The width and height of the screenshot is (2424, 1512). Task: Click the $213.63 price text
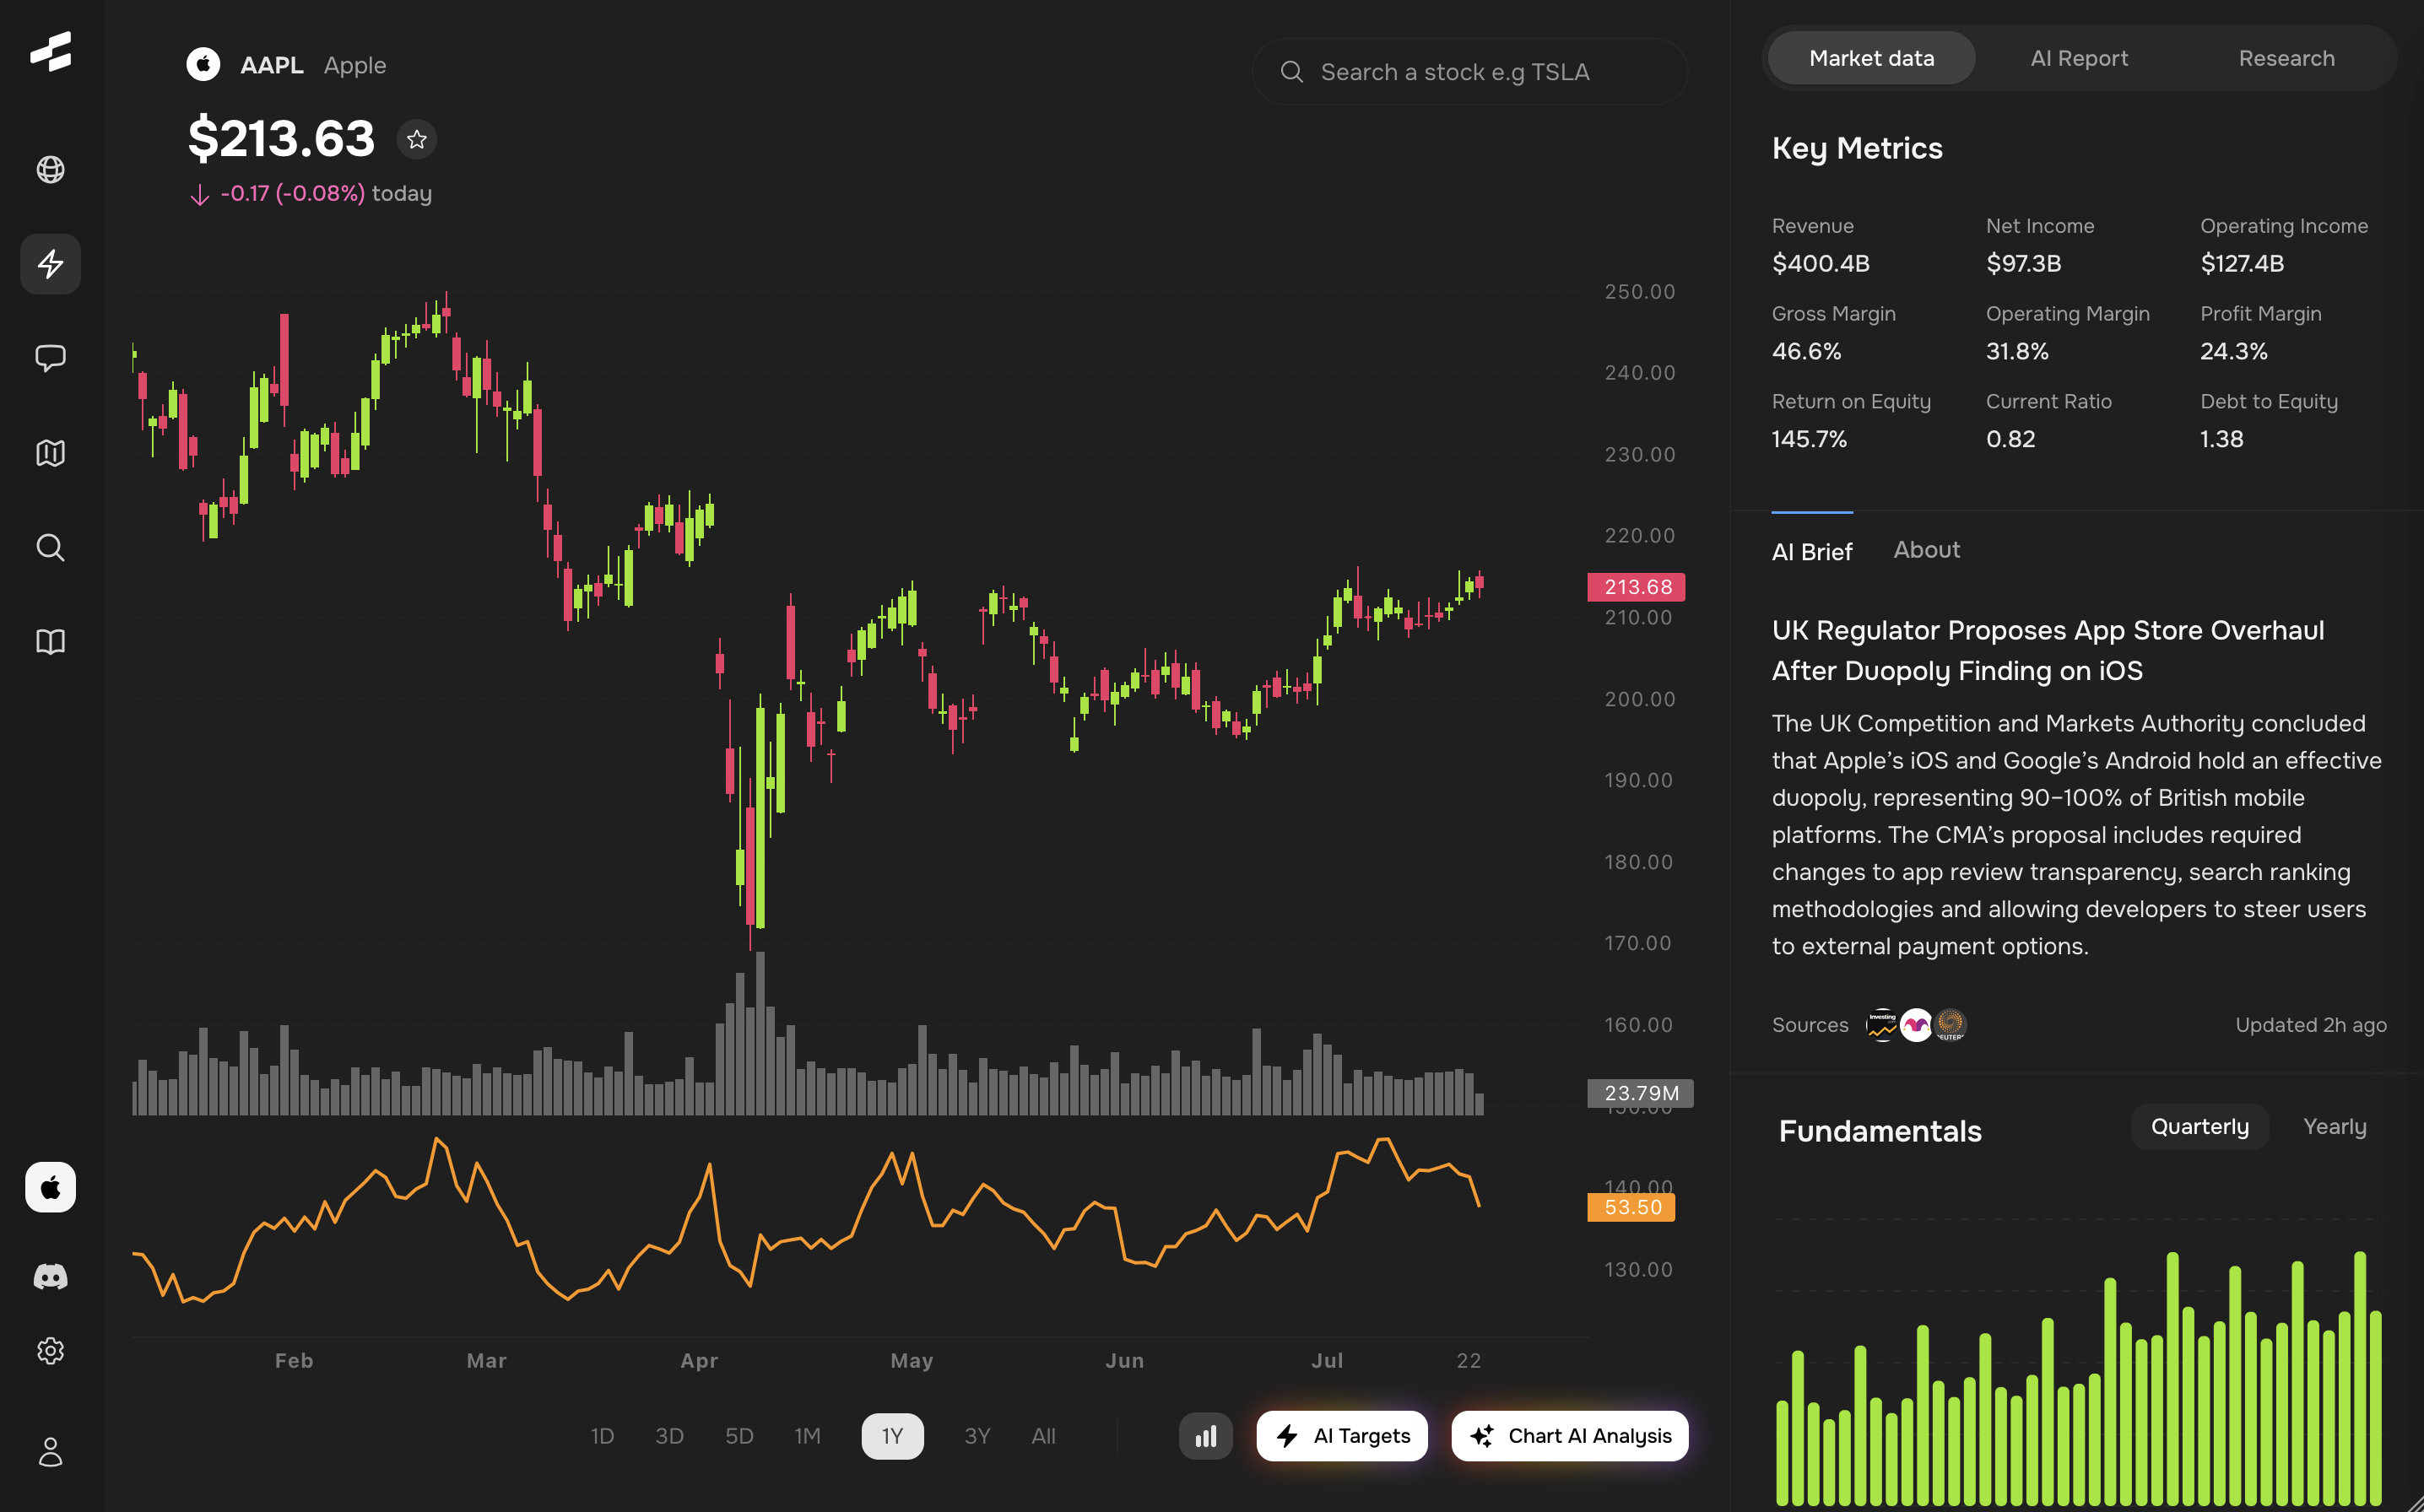(x=281, y=138)
